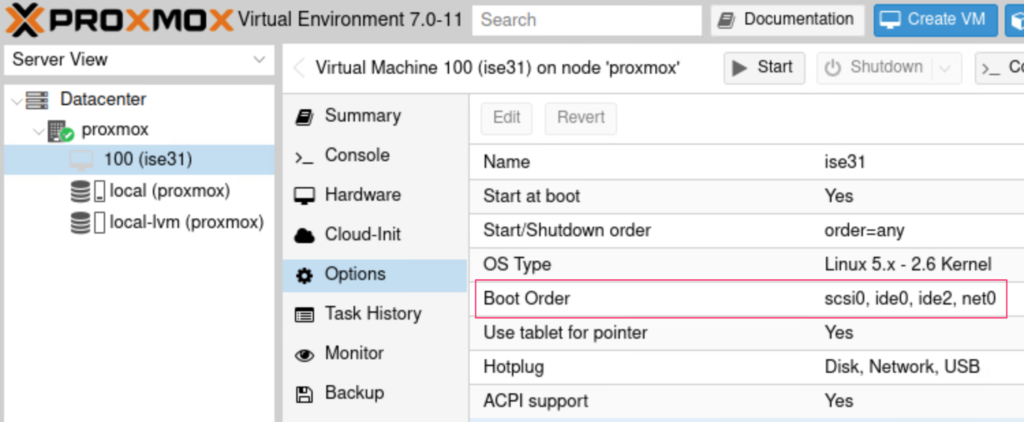This screenshot has height=422, width=1024.
Task: Select the Name option row
Action: coord(746,162)
